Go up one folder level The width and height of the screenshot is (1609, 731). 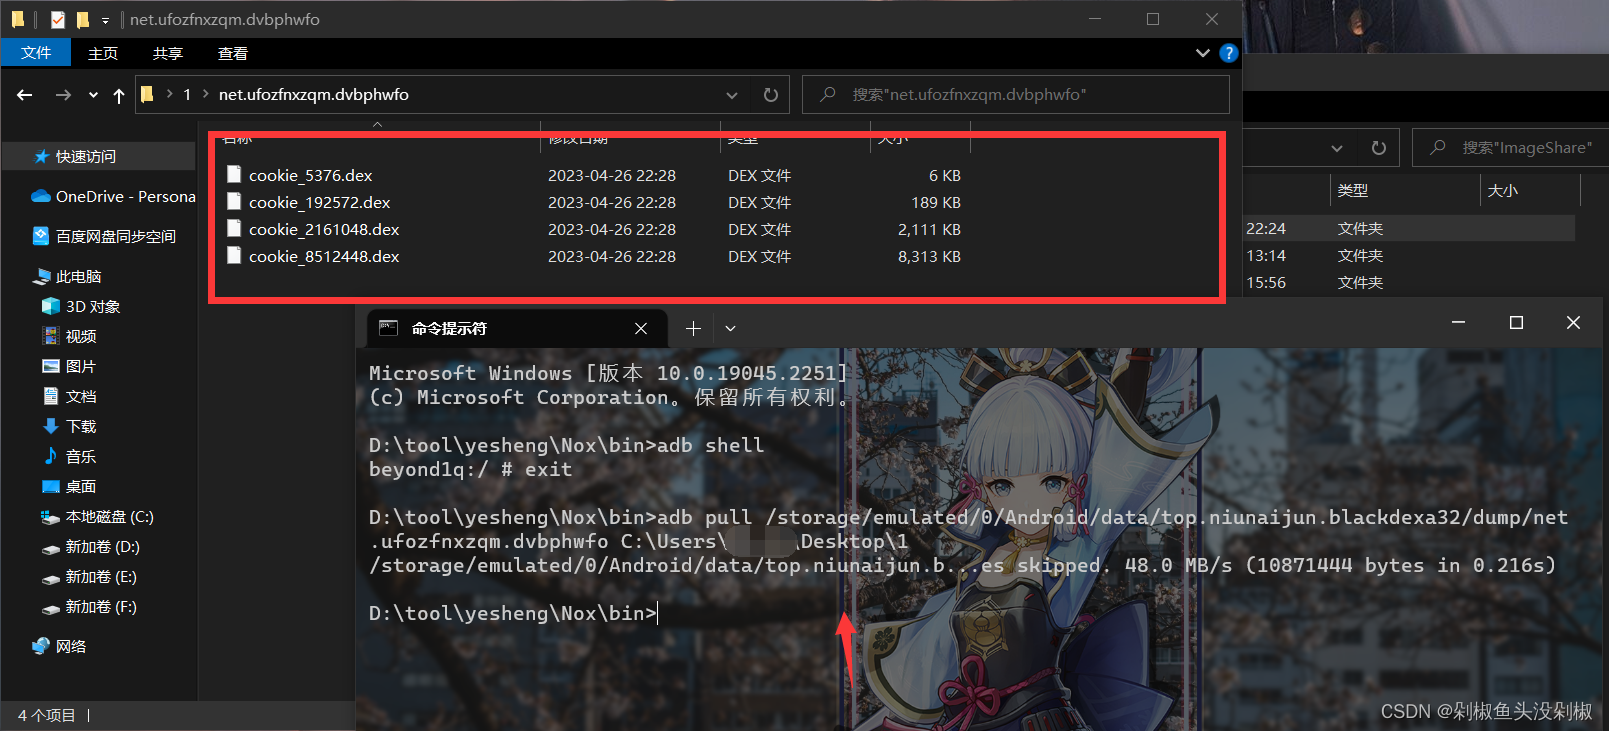pyautogui.click(x=119, y=95)
